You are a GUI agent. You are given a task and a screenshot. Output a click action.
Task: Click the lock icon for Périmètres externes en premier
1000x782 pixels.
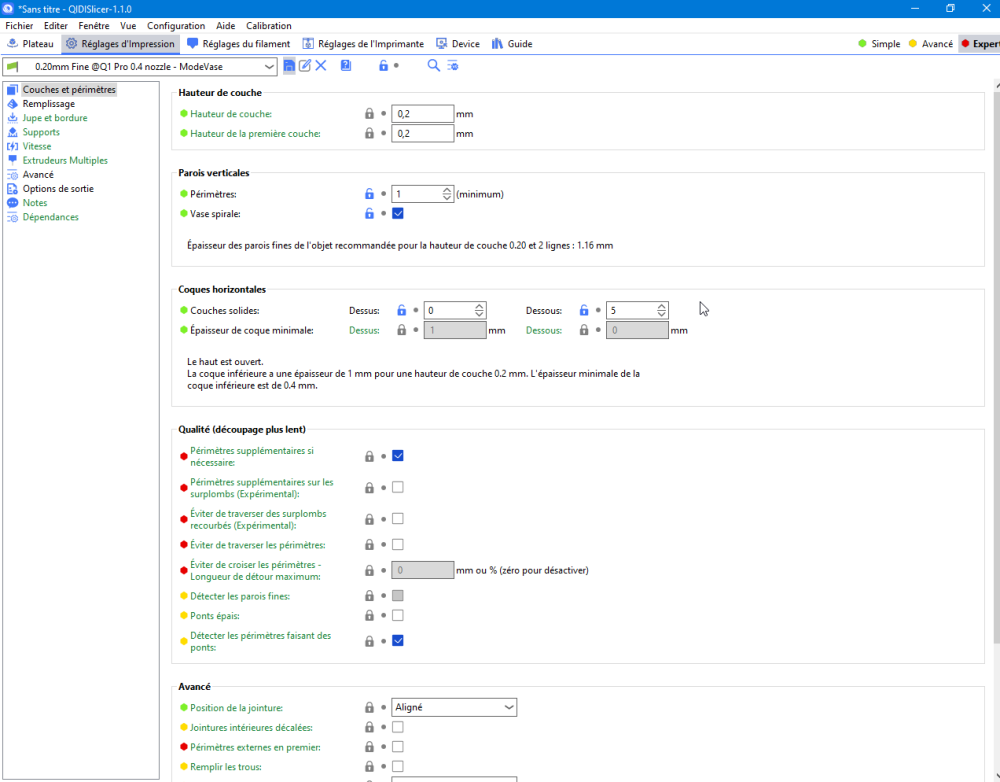click(369, 747)
